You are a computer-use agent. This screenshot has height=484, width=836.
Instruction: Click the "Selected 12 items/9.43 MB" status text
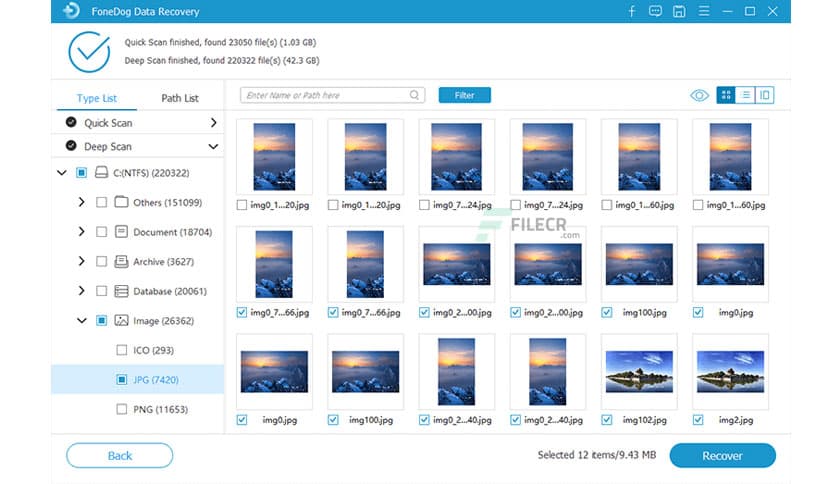(597, 455)
